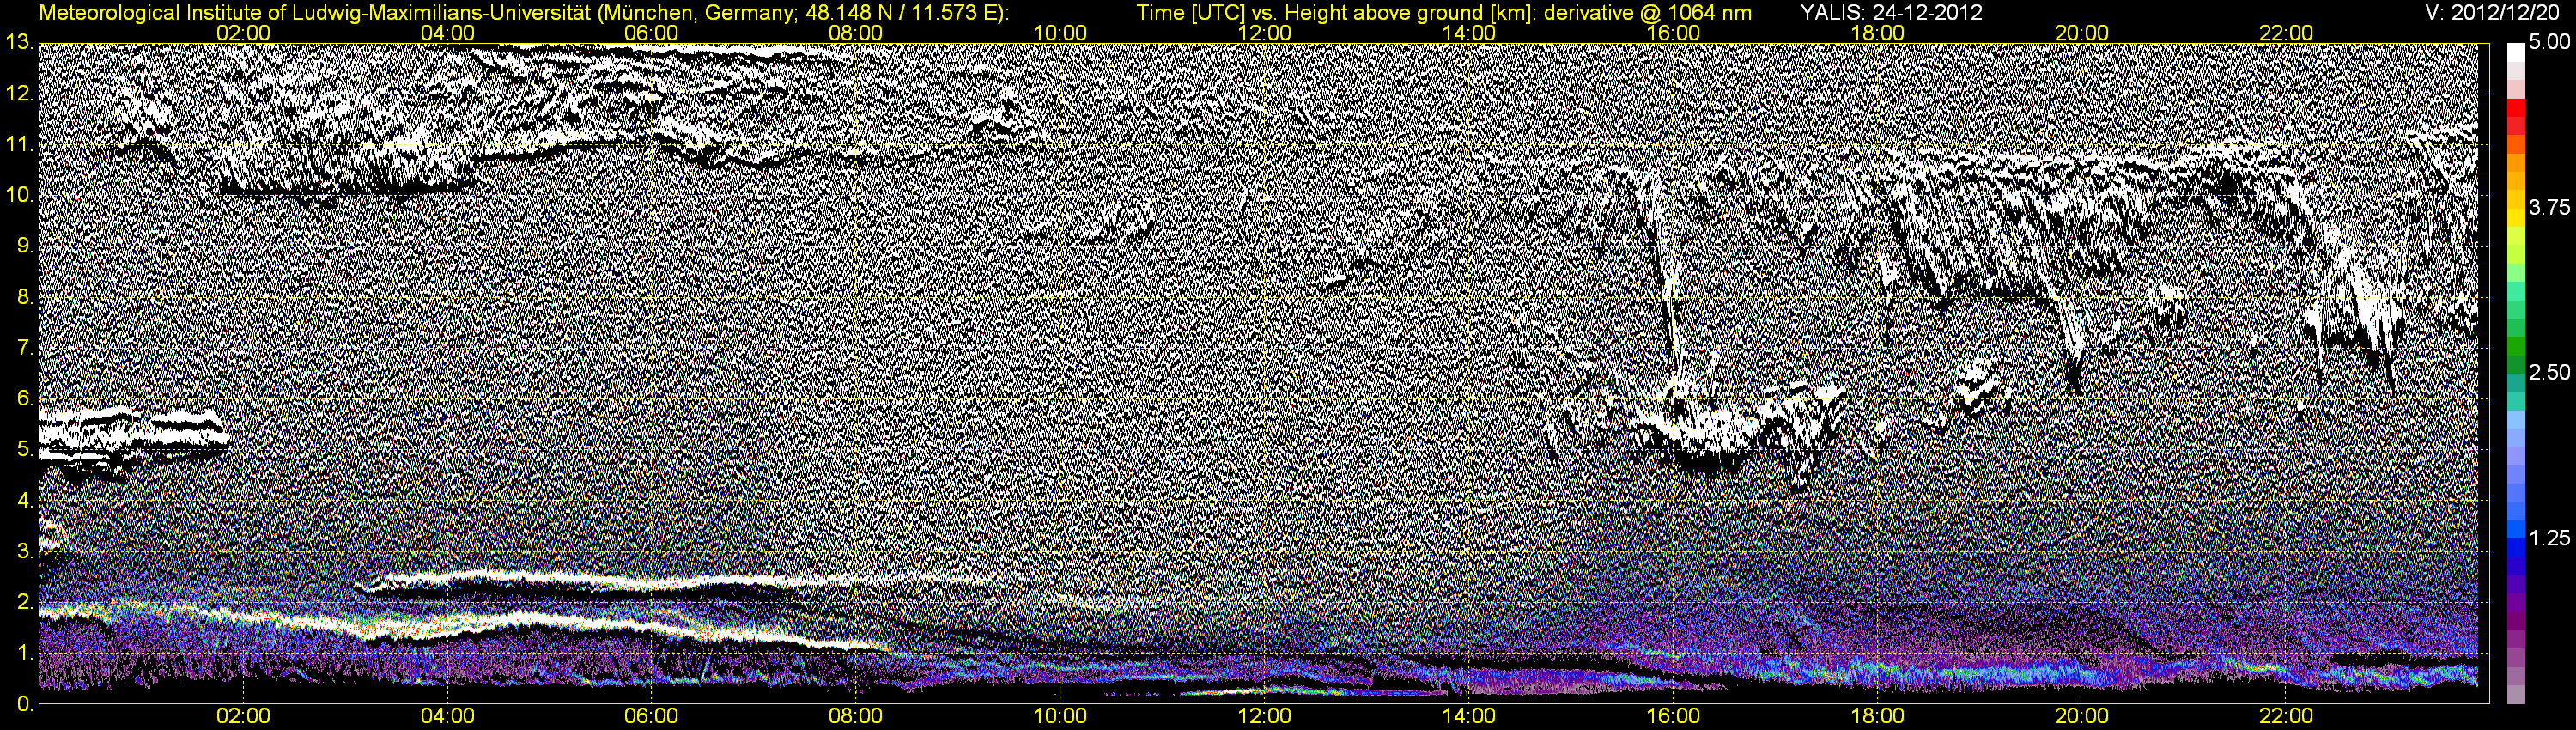The height and width of the screenshot is (730, 2576).
Task: Click the 12 km label on the height axis
Action: click(x=18, y=94)
